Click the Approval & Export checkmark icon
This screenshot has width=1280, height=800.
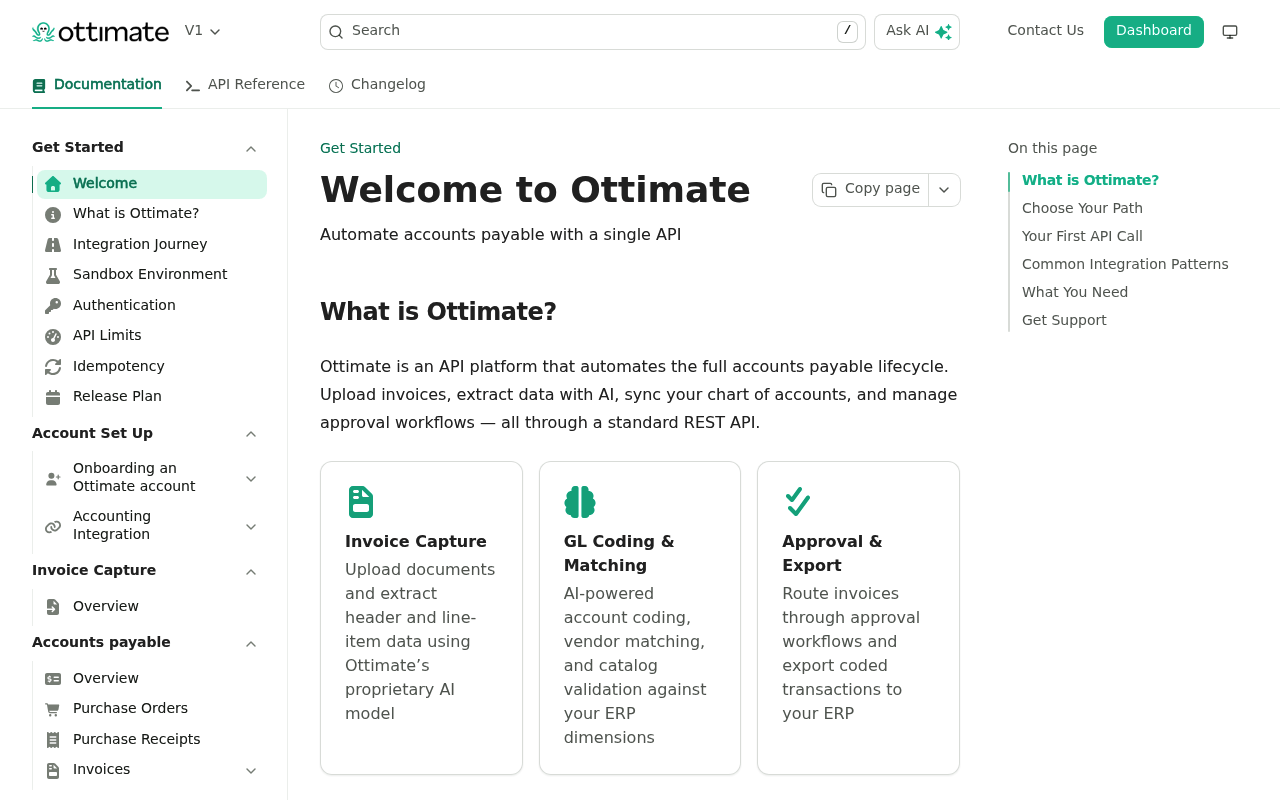798,502
